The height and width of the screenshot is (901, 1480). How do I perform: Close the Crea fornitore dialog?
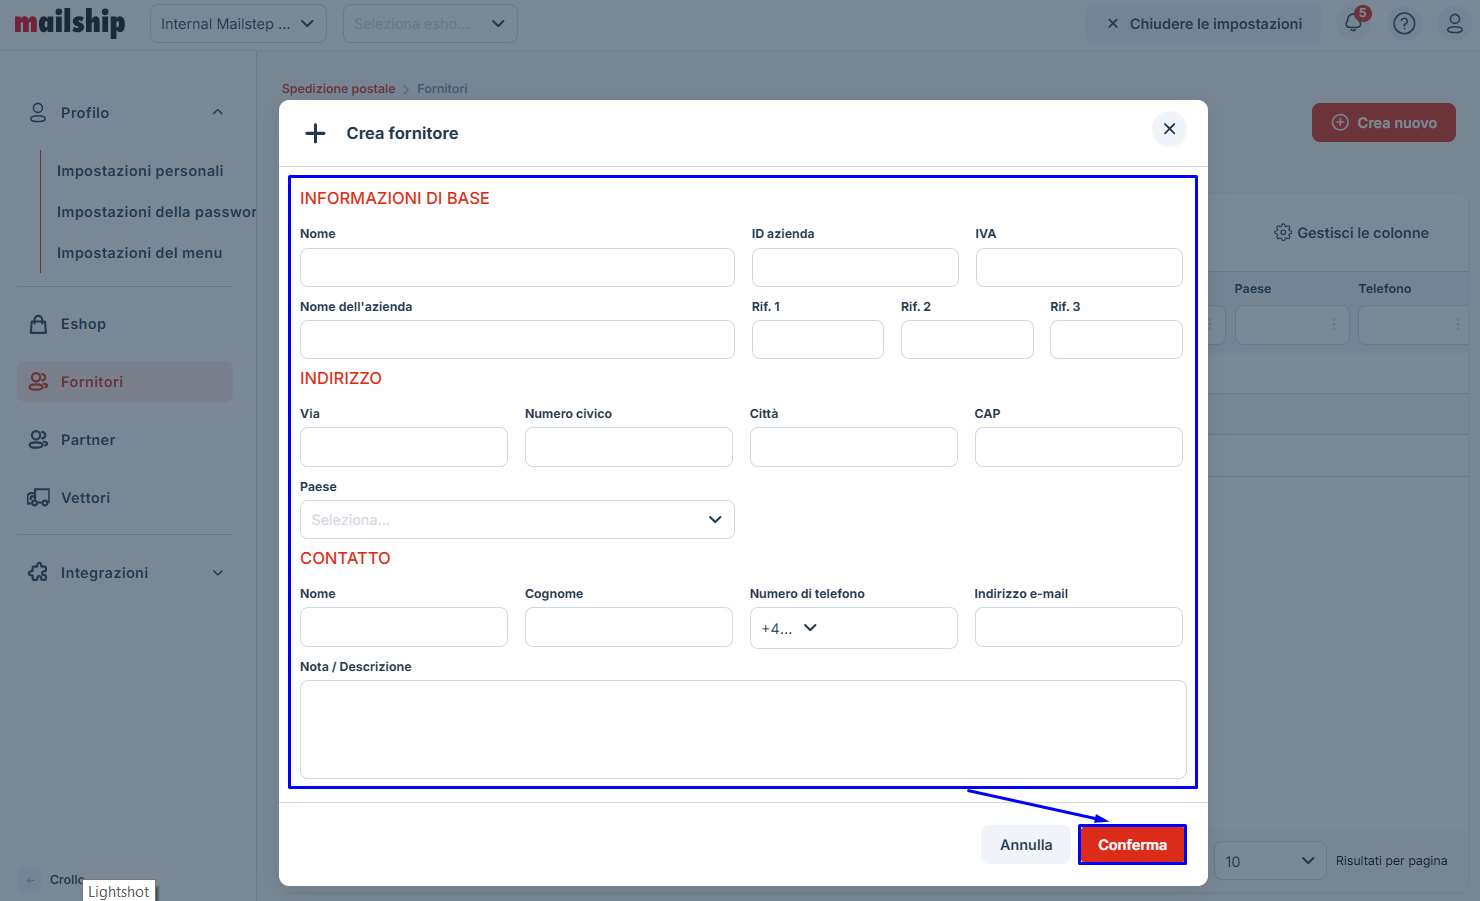click(x=1169, y=129)
